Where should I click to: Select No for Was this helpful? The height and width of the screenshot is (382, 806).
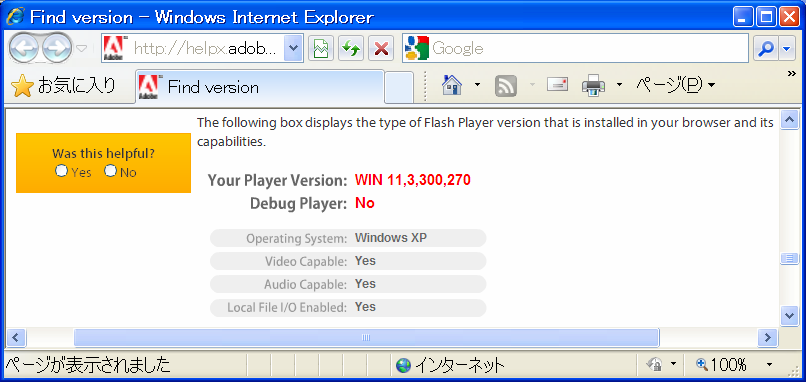click(111, 171)
